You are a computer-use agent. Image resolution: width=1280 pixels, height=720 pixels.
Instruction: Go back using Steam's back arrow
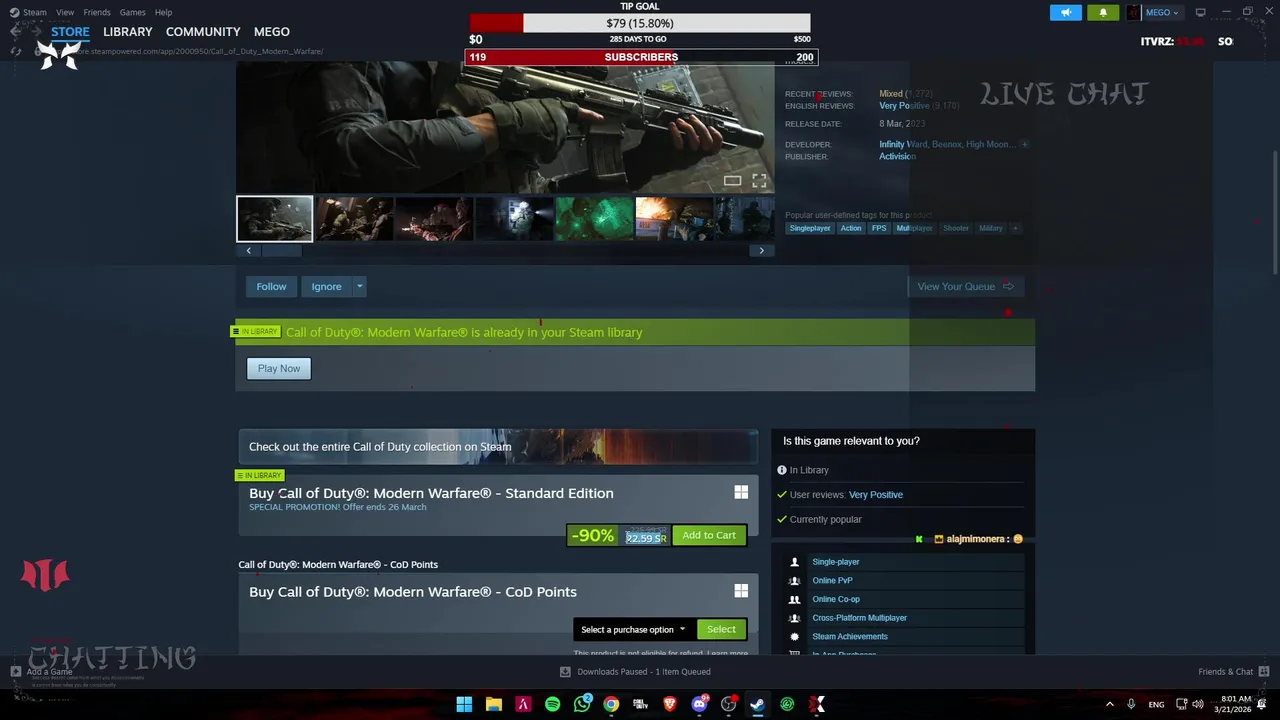coord(15,32)
